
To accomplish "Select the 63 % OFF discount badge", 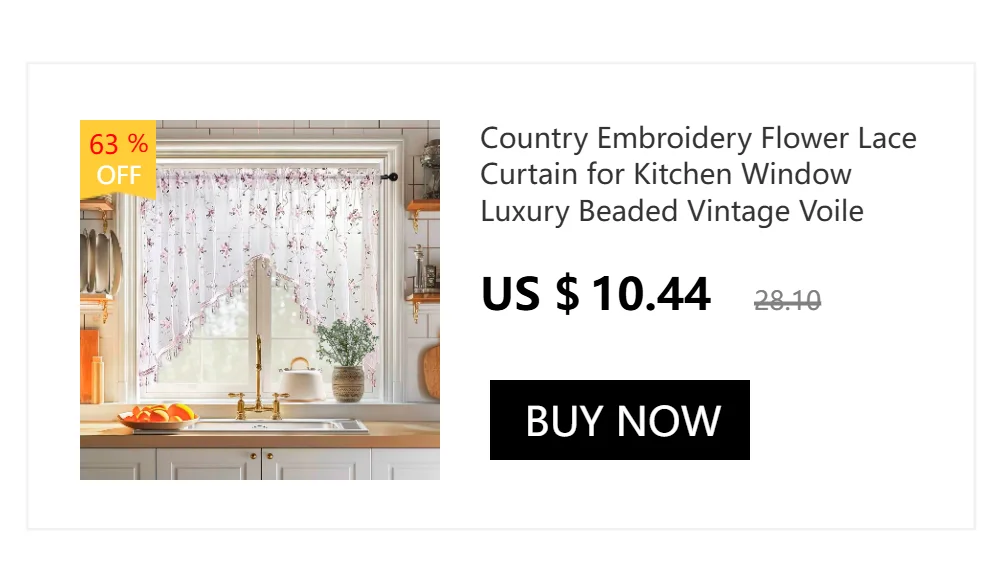I will (118, 160).
